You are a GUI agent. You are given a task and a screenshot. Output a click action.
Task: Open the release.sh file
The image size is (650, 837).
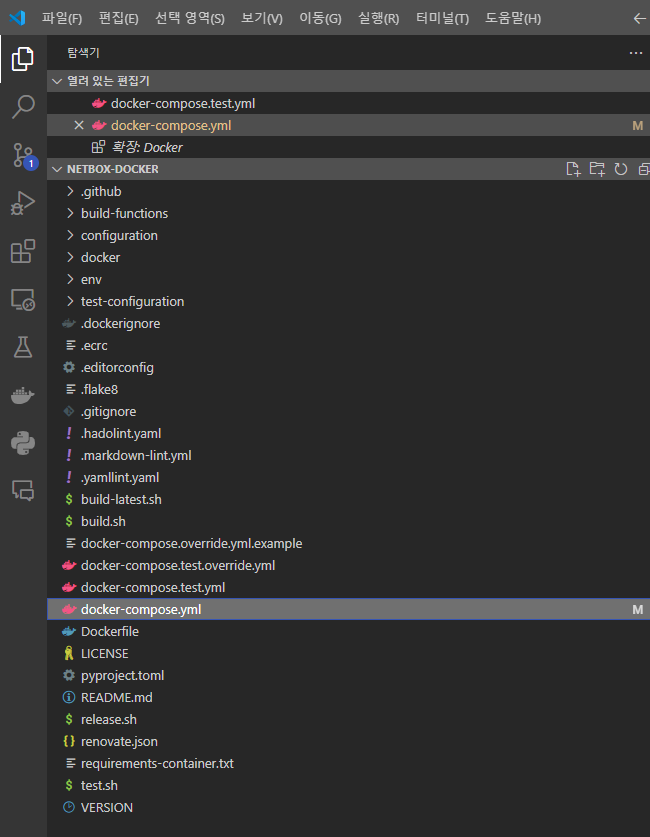(x=348, y=720)
